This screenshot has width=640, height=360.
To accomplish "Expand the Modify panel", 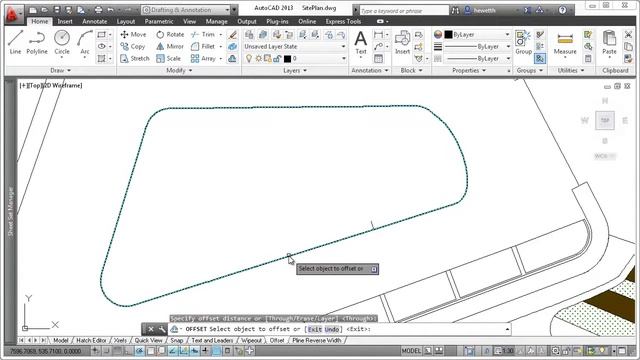I will click(179, 71).
